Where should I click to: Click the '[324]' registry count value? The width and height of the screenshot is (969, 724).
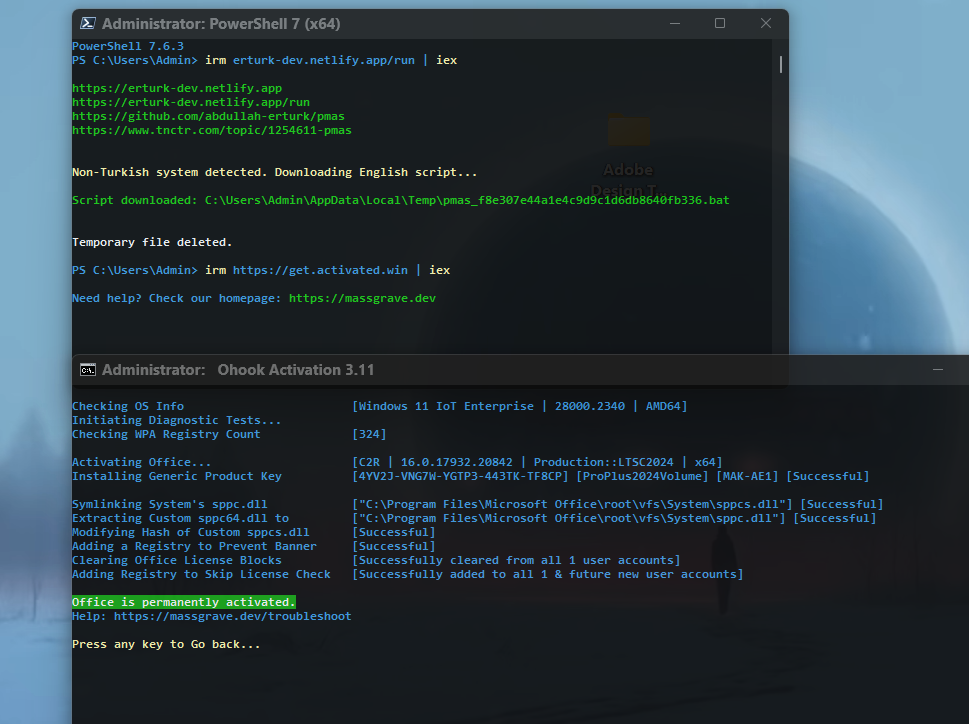369,434
